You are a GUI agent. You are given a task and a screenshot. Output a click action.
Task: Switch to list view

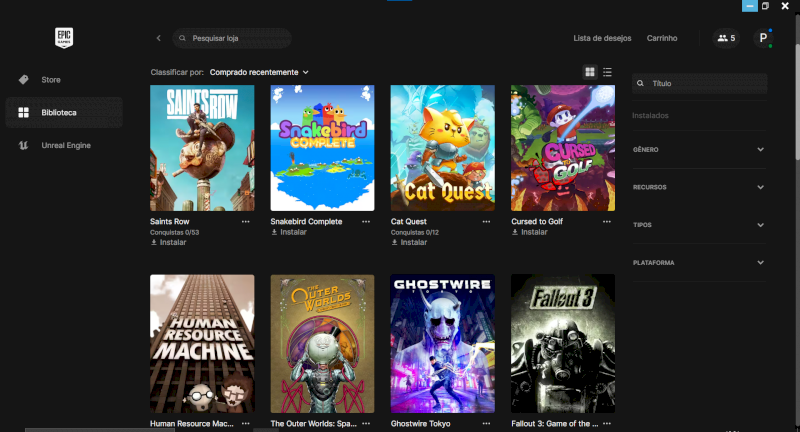607,72
